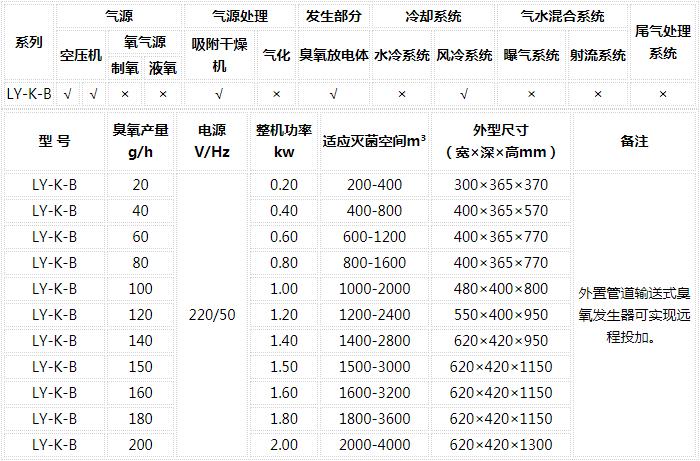Select the dimension 480×400×800
The width and height of the screenshot is (700, 461).
501,289
